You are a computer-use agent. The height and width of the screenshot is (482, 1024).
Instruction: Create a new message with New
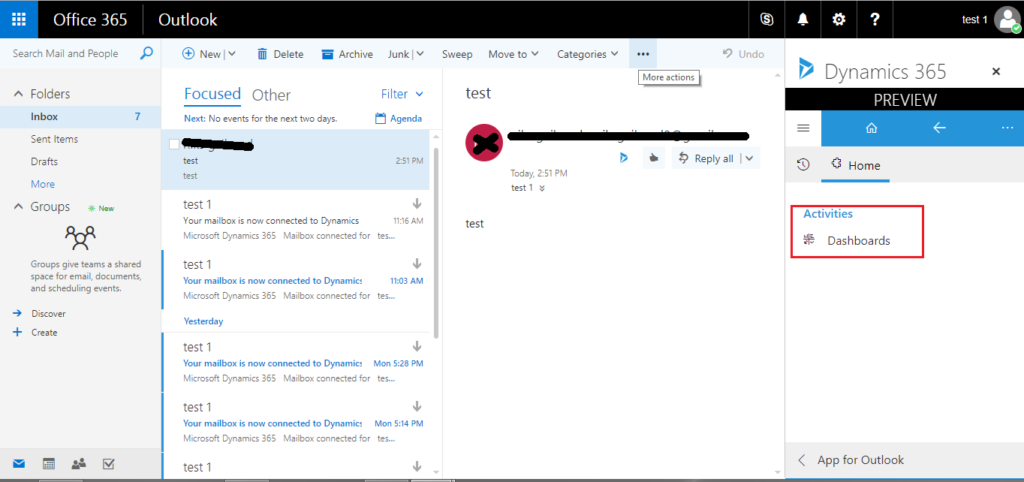(202, 54)
